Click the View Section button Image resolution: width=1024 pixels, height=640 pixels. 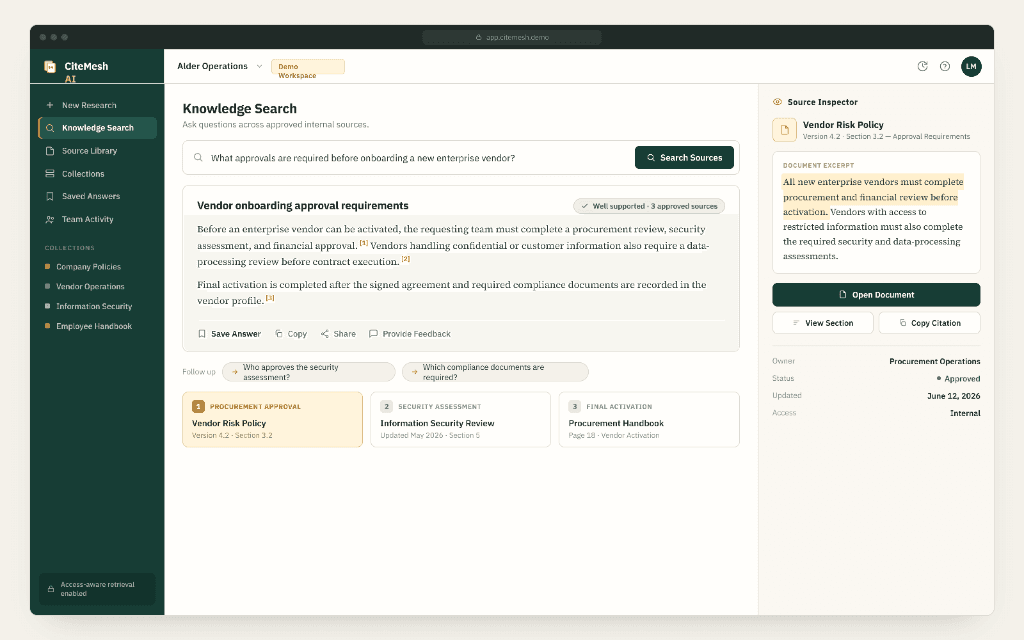[822, 323]
